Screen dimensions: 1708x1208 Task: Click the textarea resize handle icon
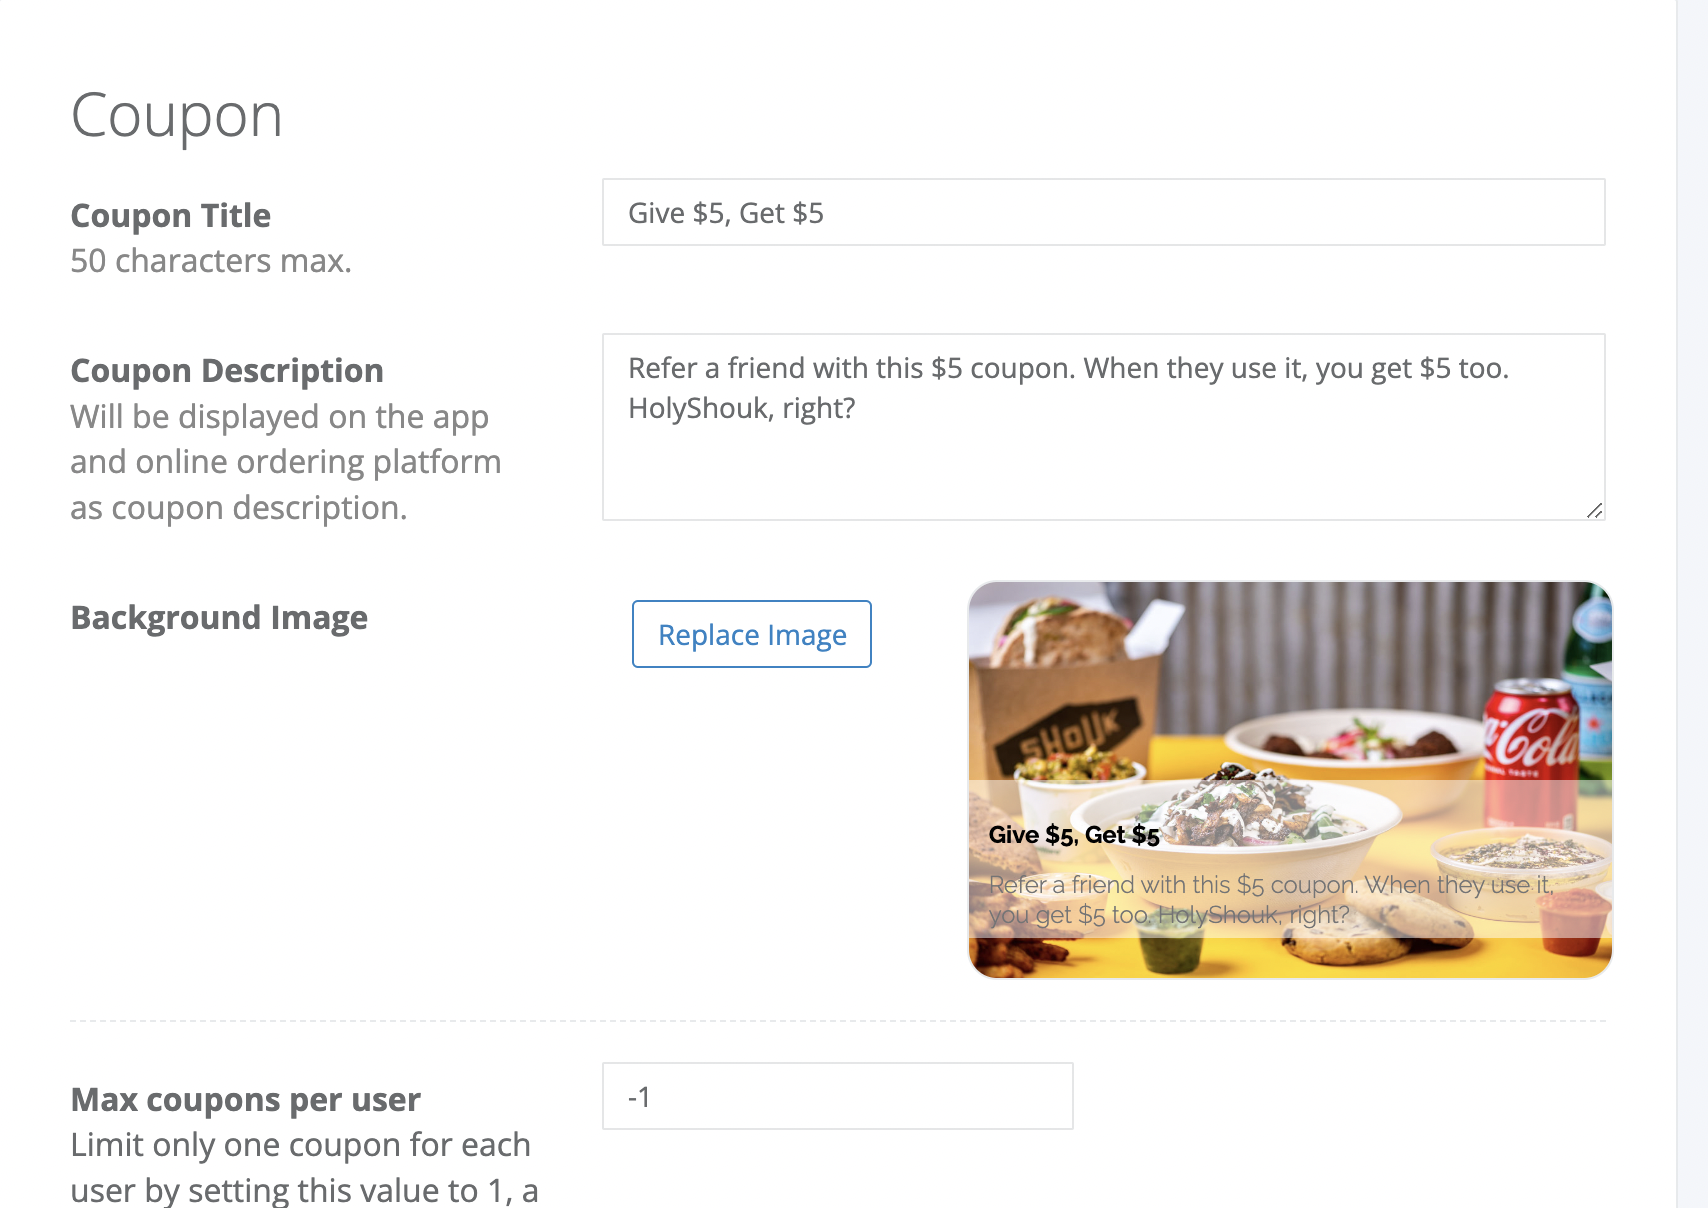(x=1594, y=510)
